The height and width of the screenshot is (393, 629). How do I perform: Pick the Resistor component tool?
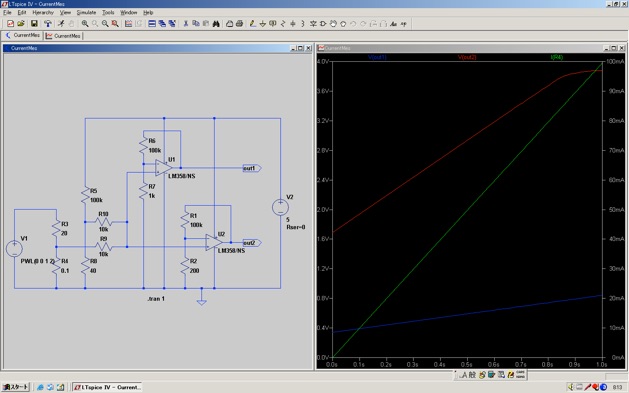(x=282, y=24)
